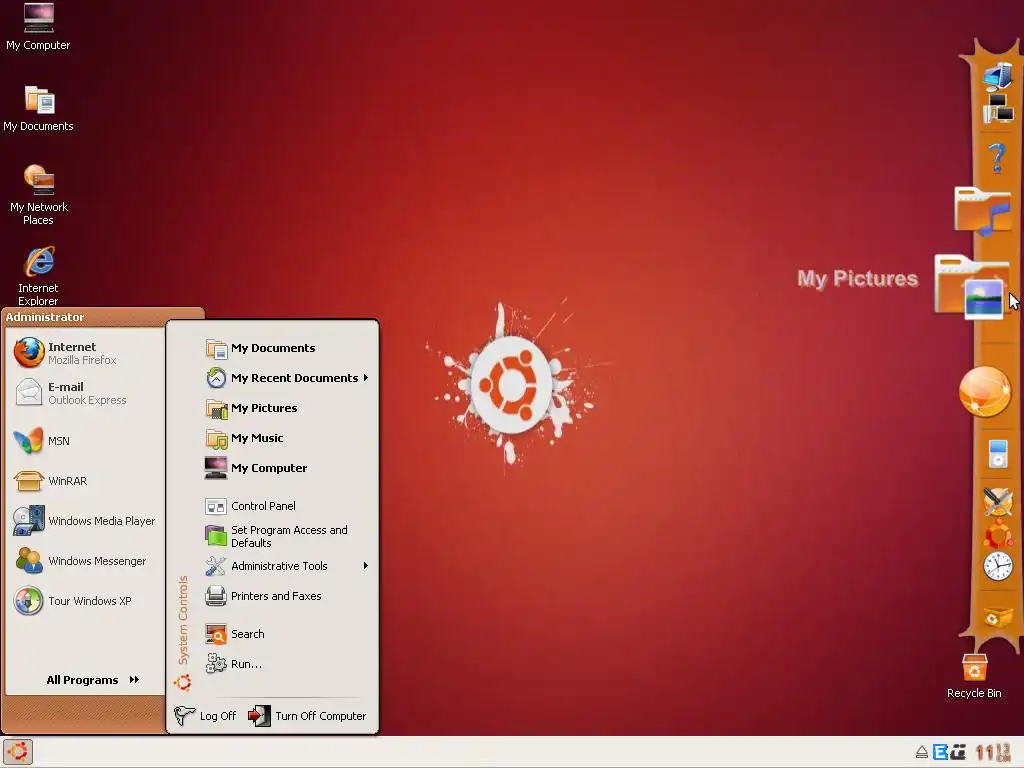
Task: Launch Mozilla Firefox from Start menu
Action: pyautogui.click(x=84, y=353)
